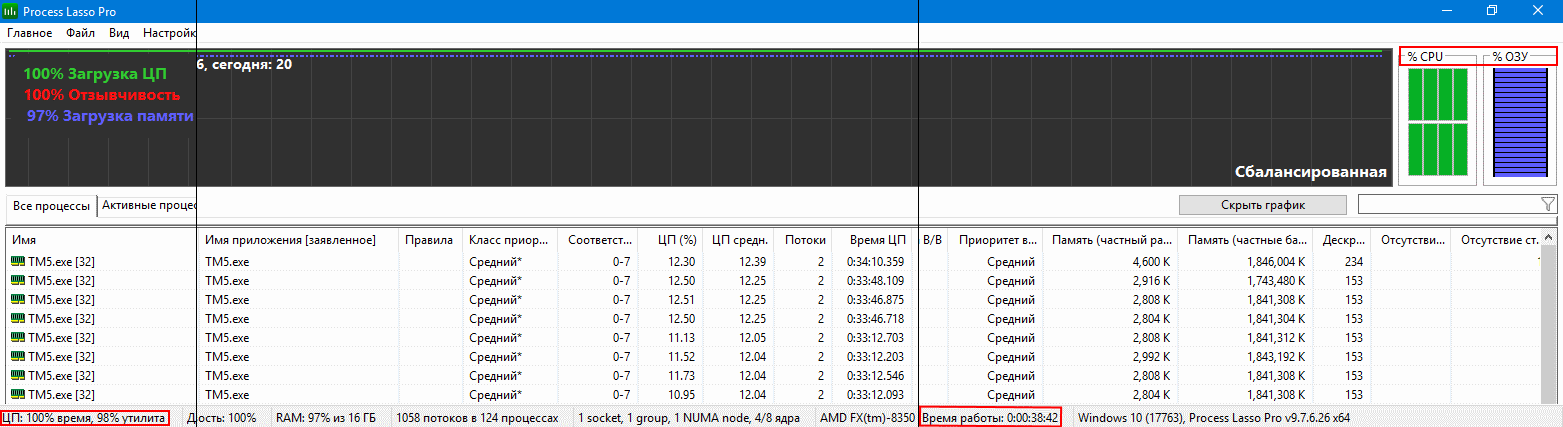This screenshot has height=427, width=1563.
Task: Click the Process Lasso title bar icon
Action: 11,10
